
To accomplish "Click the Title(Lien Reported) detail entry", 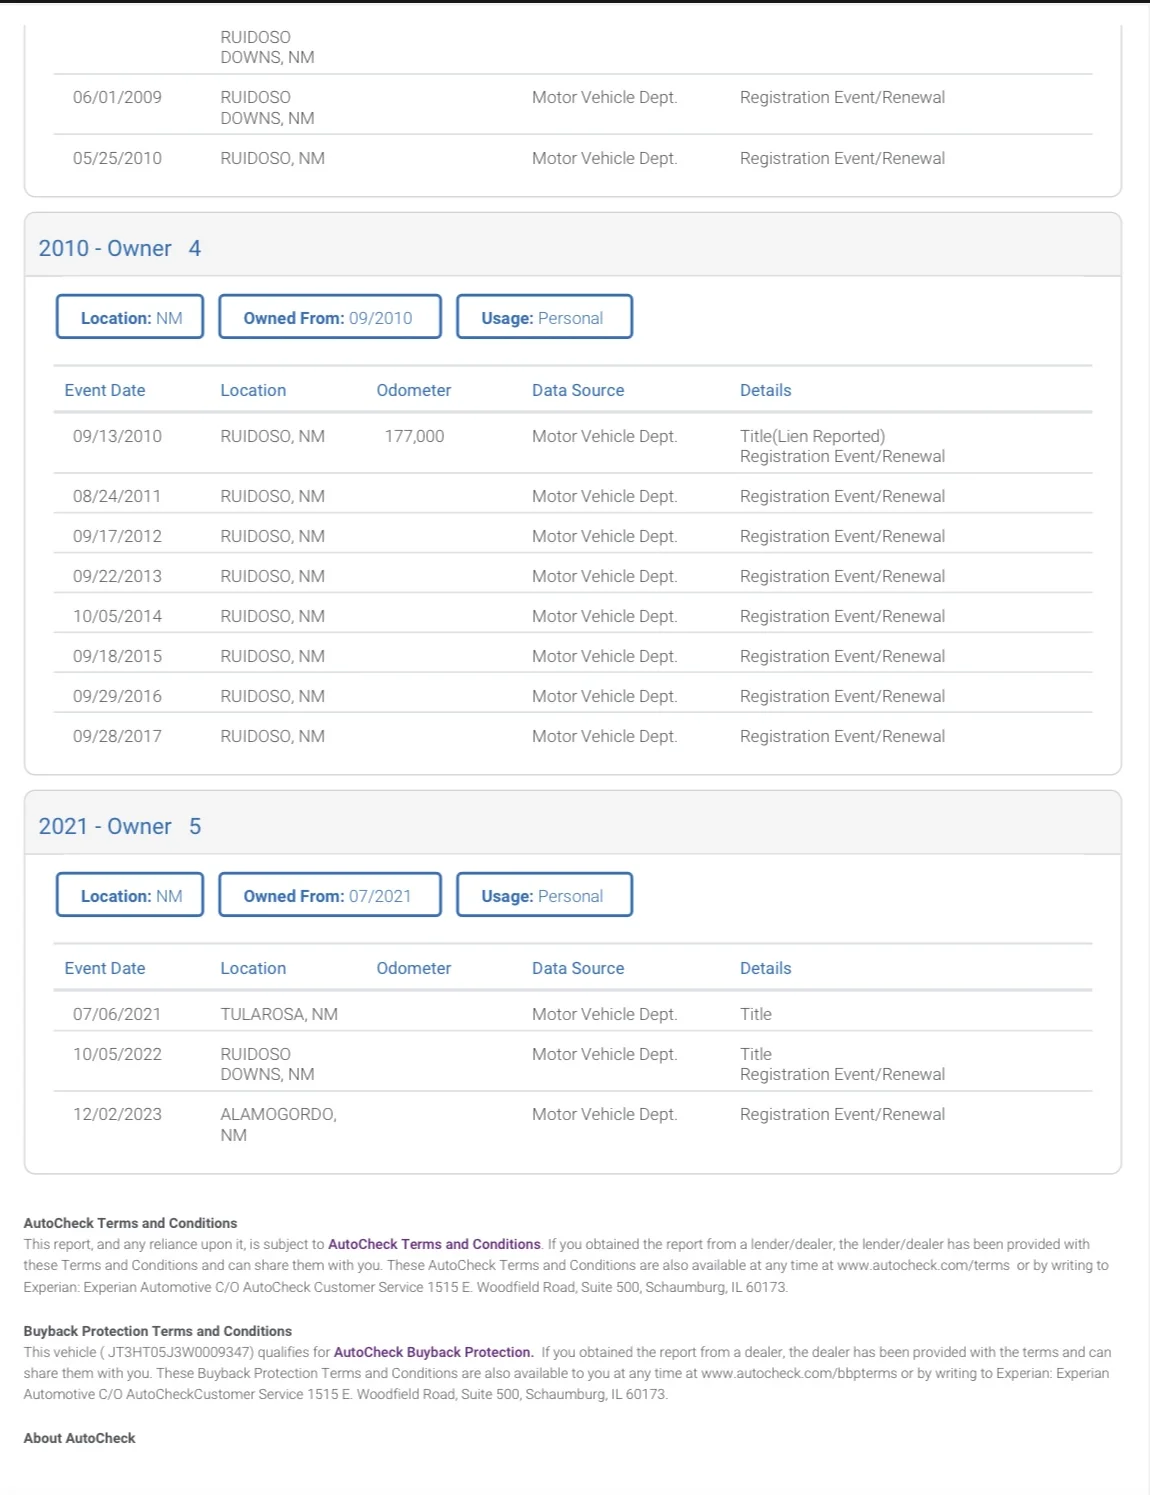I will (812, 436).
